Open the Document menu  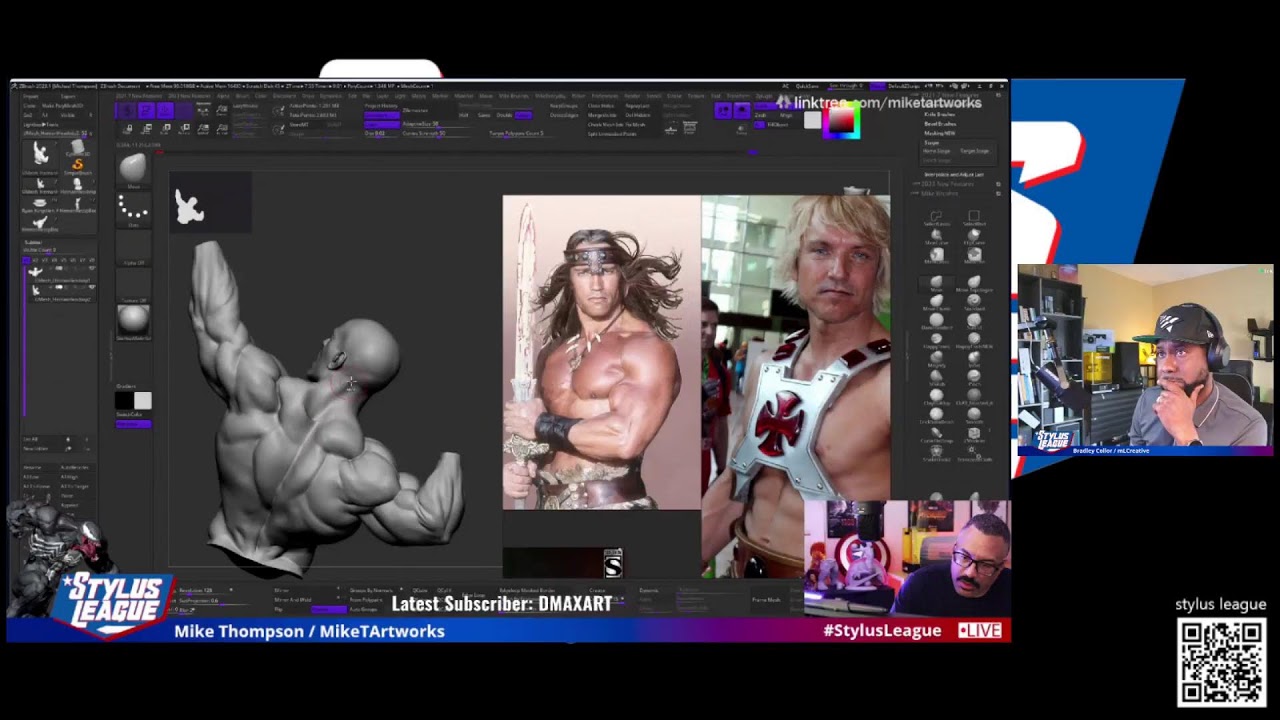284,96
